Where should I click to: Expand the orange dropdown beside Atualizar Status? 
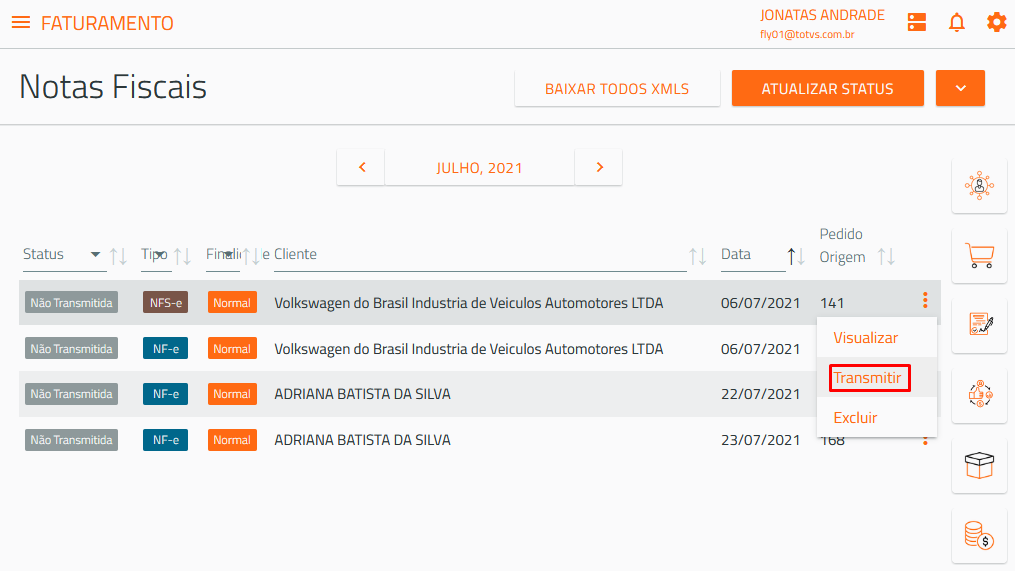pyautogui.click(x=961, y=89)
